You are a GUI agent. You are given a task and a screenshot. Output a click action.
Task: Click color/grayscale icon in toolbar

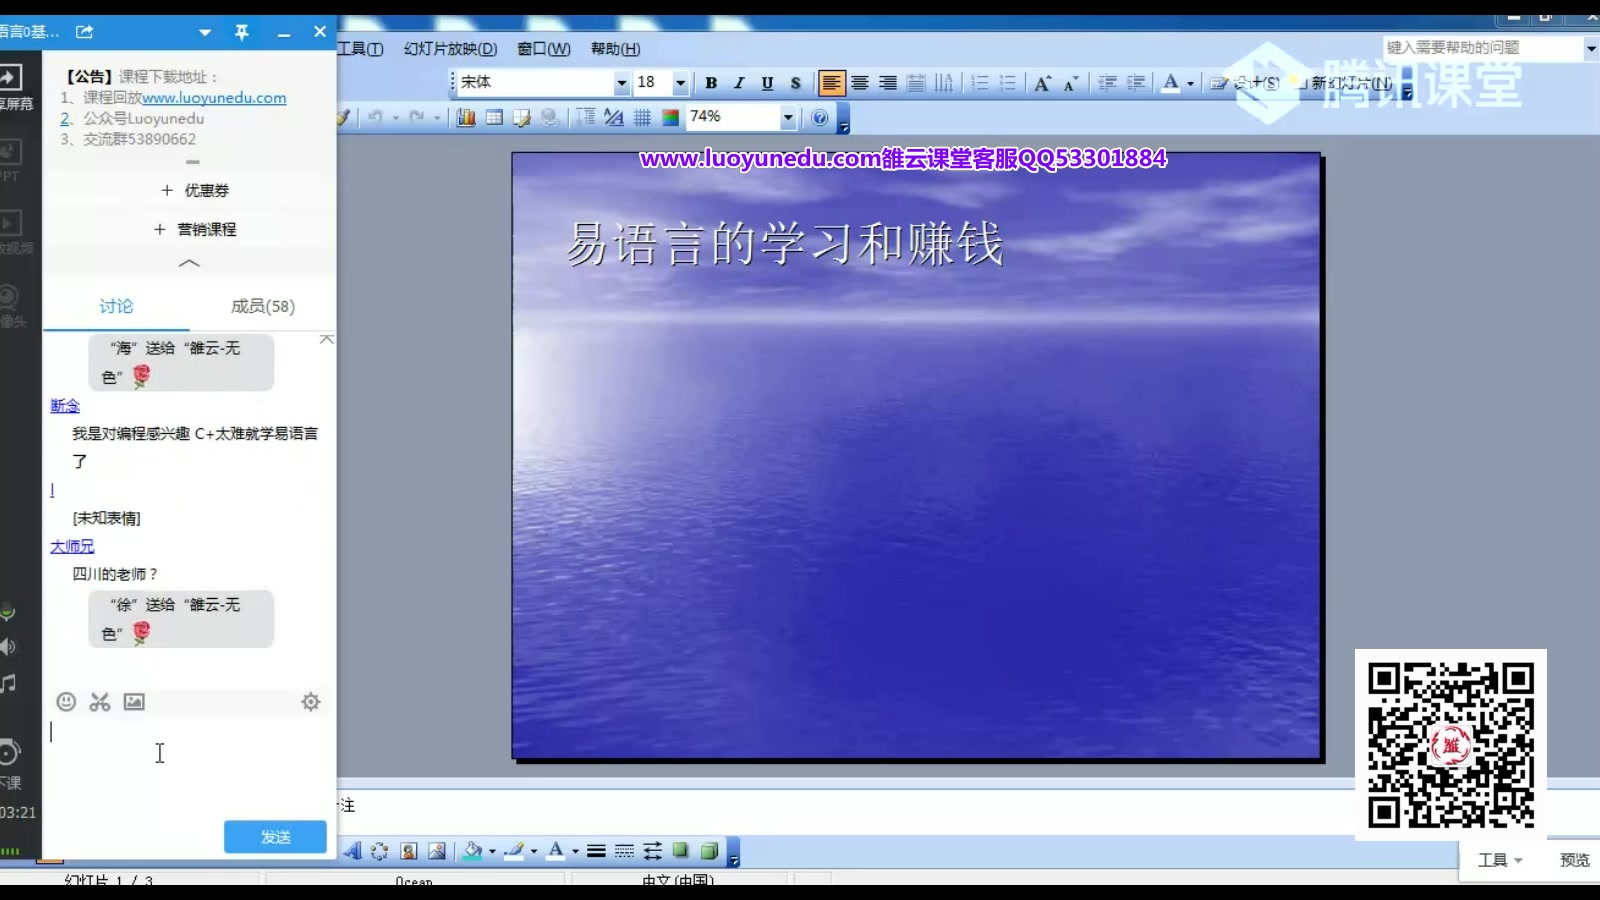click(670, 118)
